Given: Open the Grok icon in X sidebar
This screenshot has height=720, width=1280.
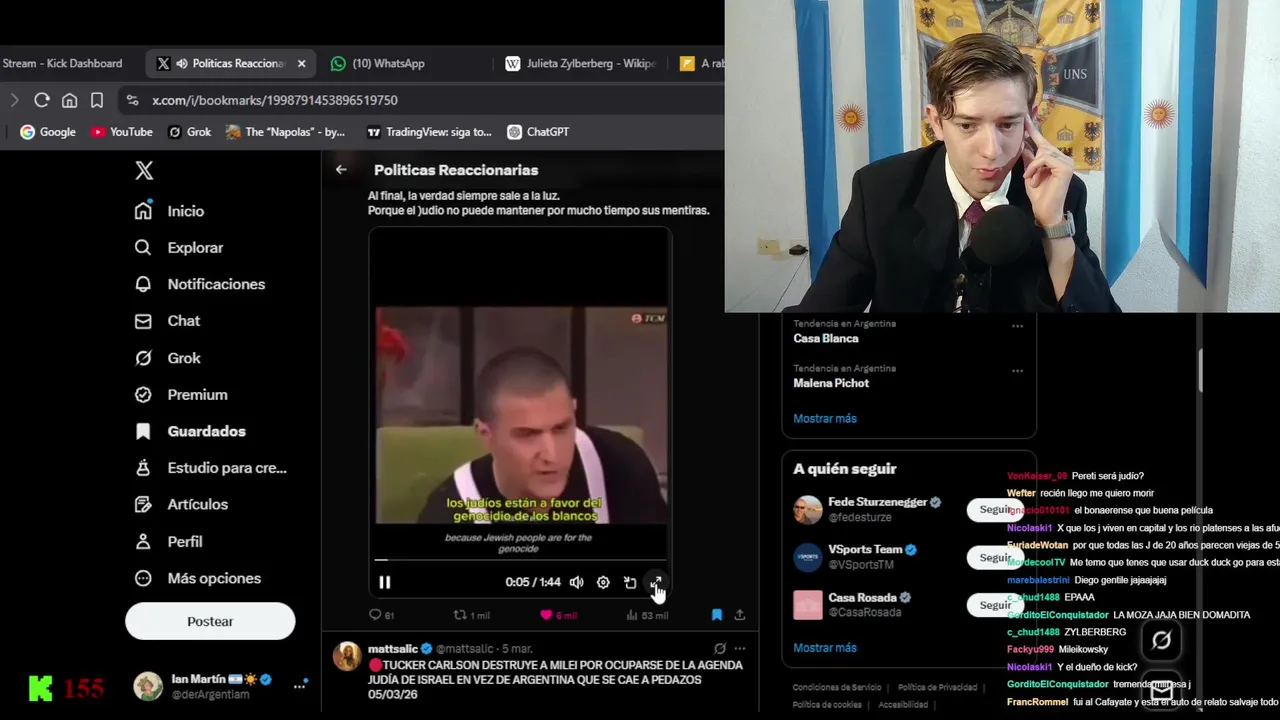Looking at the screenshot, I should 143,358.
